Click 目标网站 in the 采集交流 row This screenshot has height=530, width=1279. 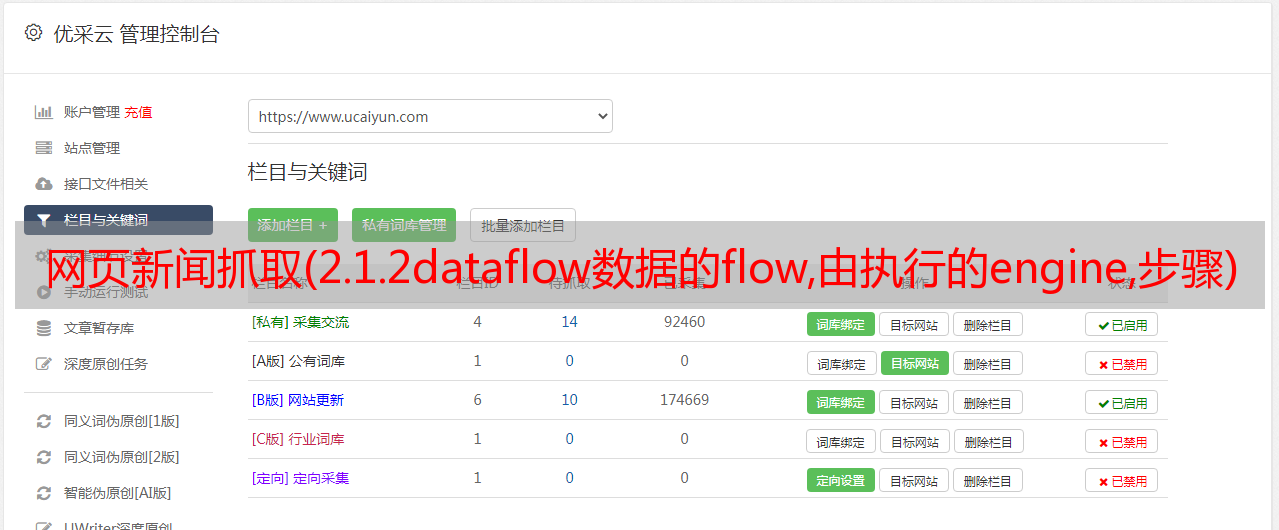pos(914,324)
